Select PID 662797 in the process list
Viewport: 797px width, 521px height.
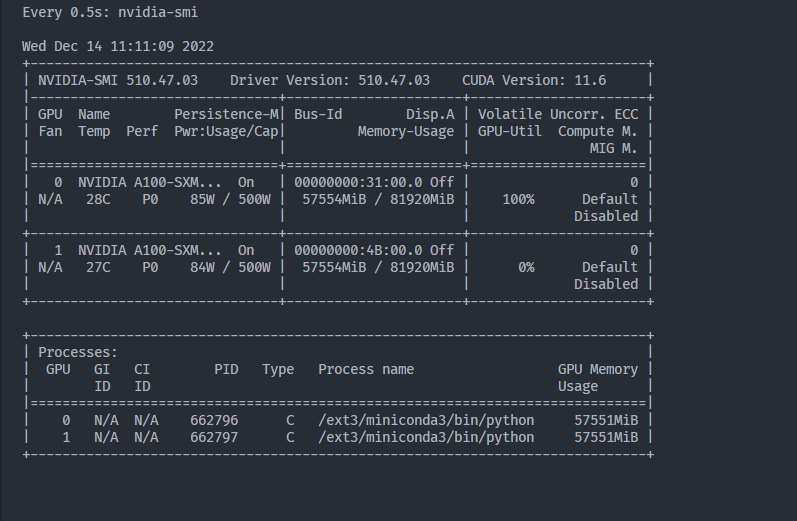tap(214, 437)
